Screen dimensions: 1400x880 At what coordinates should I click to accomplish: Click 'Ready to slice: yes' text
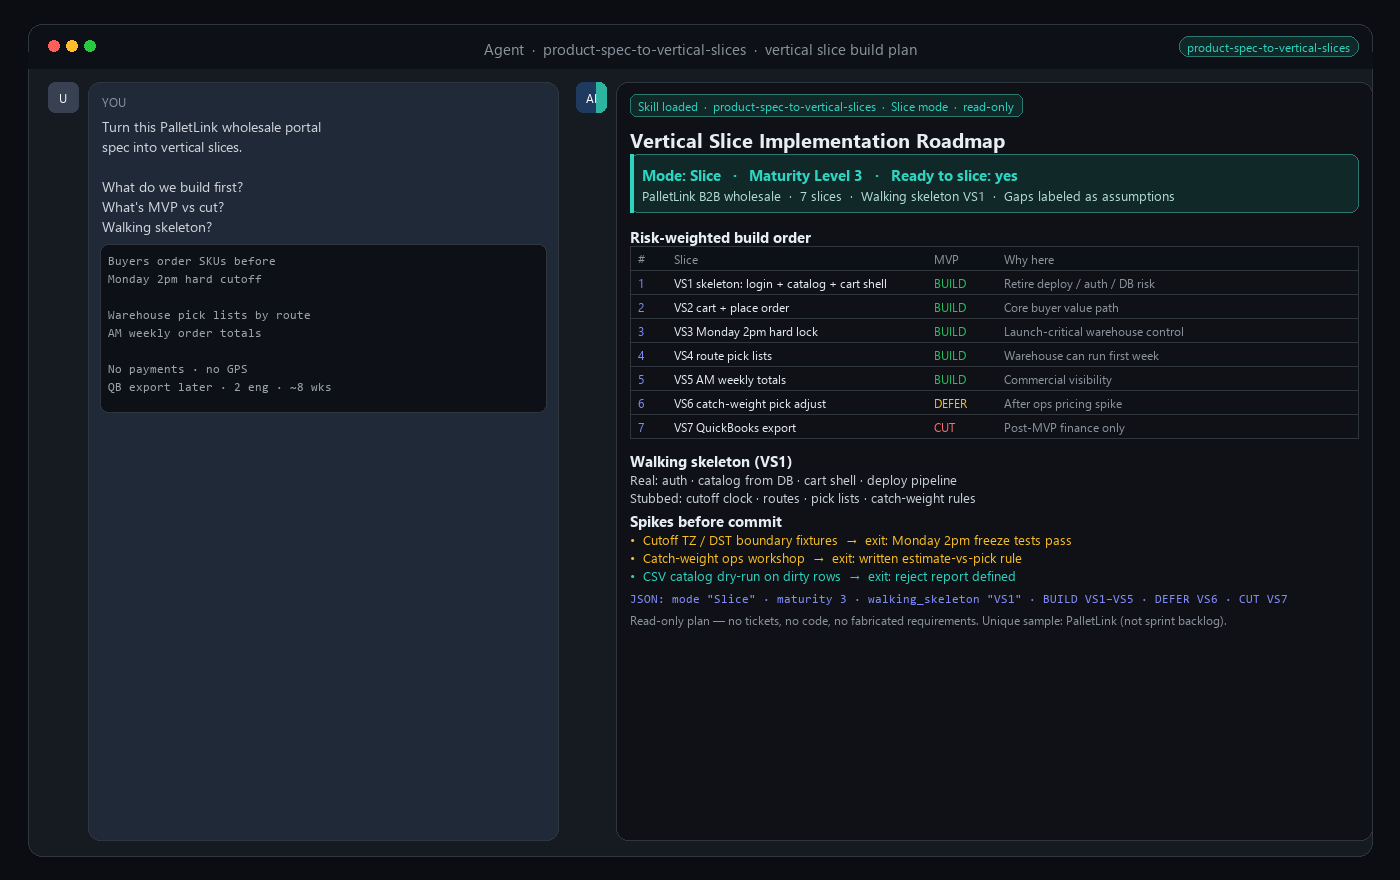pyautogui.click(x=954, y=176)
